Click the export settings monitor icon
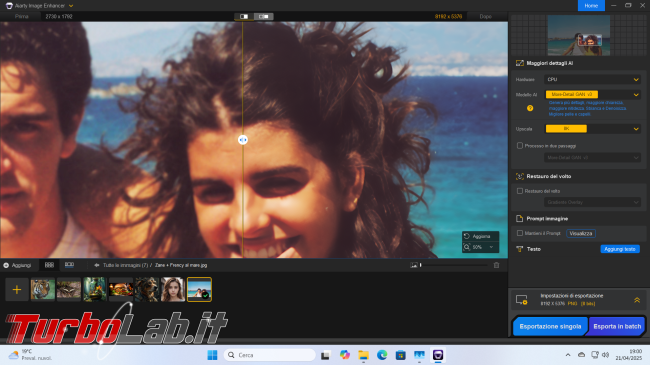The height and width of the screenshot is (365, 650). (x=522, y=300)
